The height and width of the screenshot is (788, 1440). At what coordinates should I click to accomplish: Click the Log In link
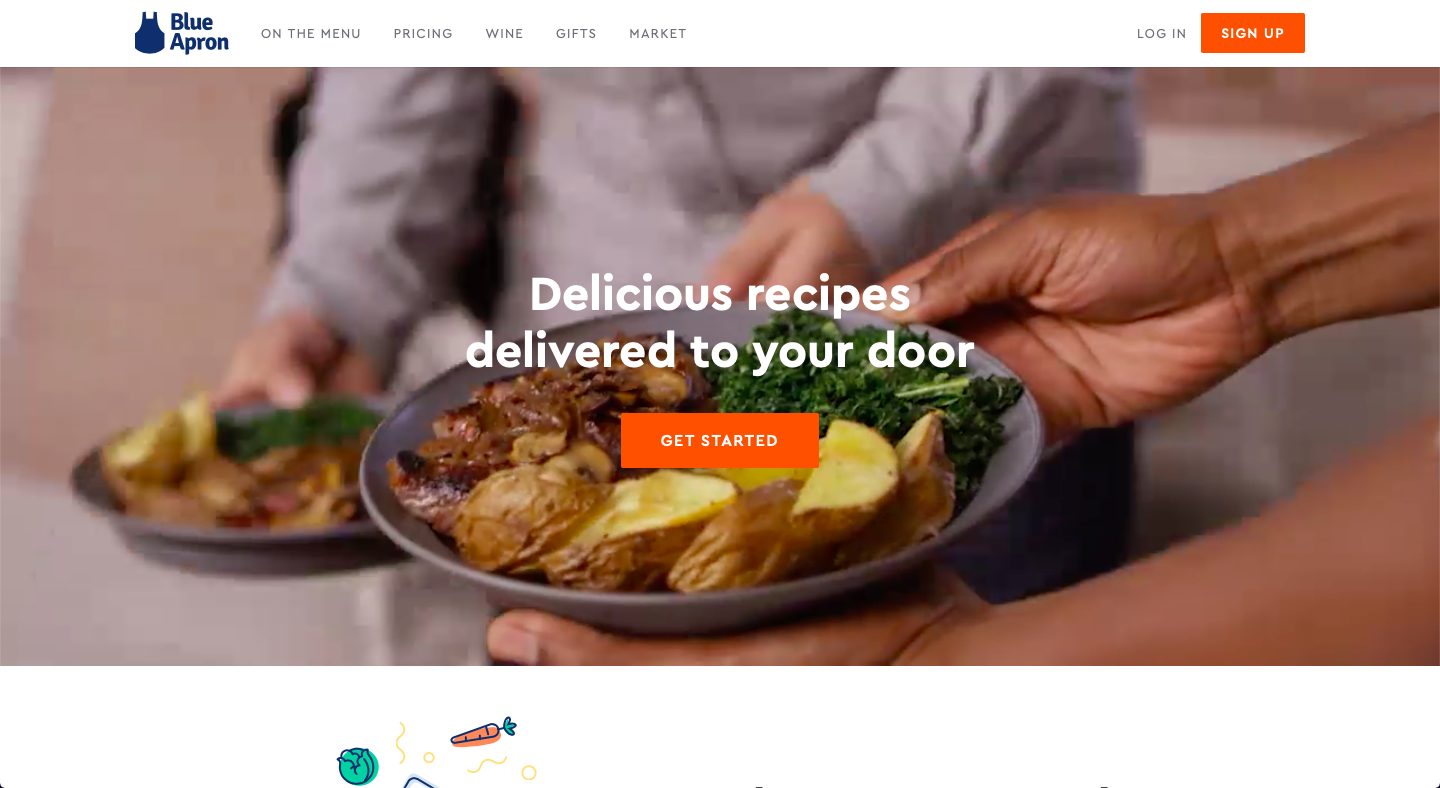click(1161, 34)
